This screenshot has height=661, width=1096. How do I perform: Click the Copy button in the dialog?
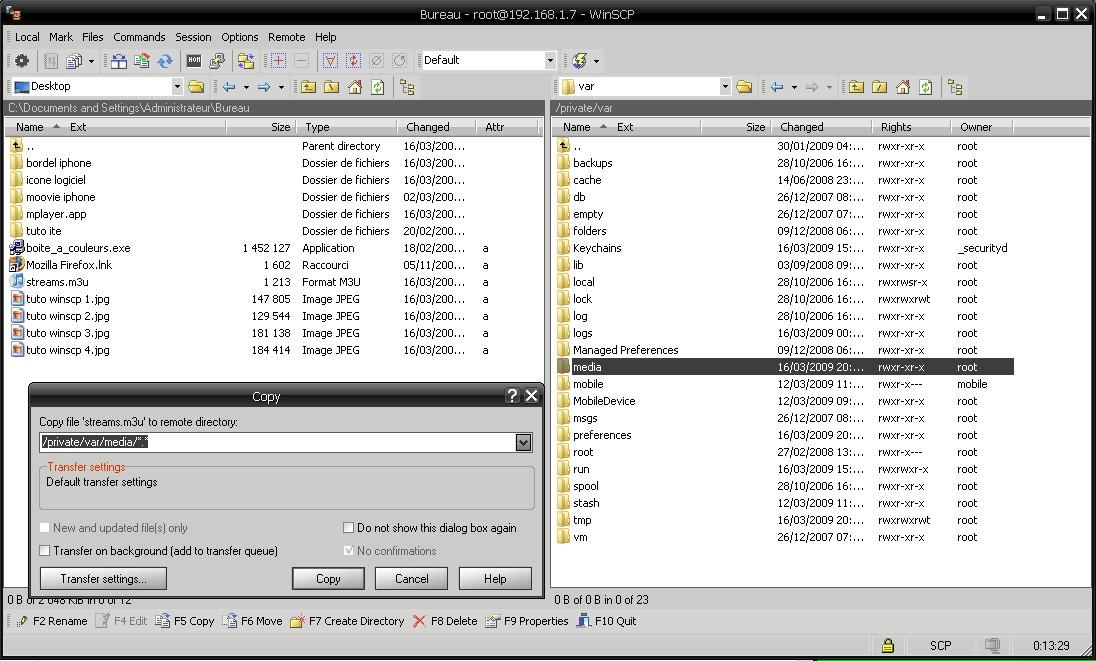(328, 578)
